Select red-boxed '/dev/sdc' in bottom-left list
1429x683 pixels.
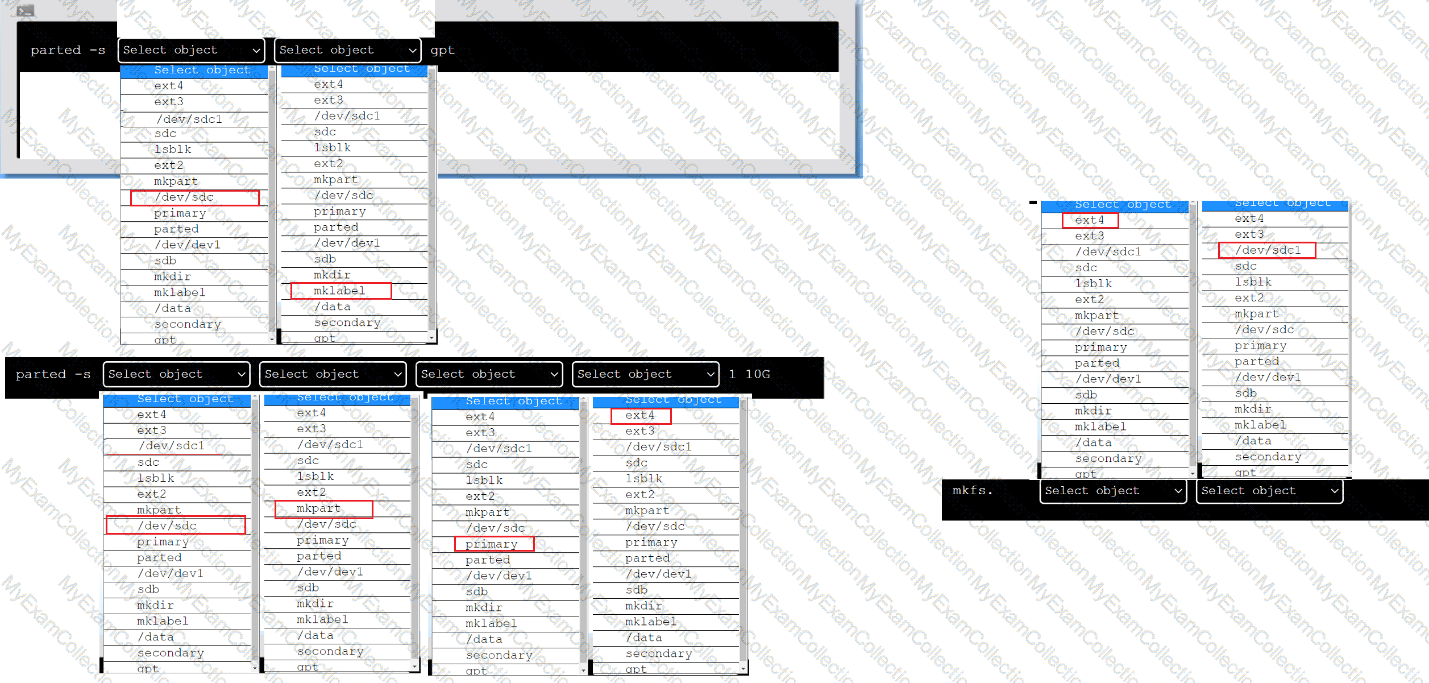[175, 526]
